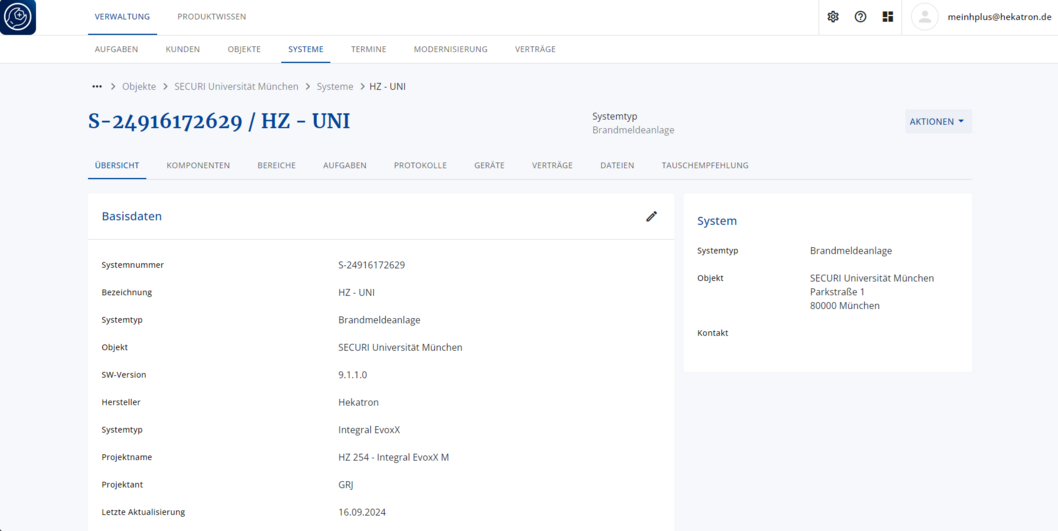1058x531 pixels.
Task: Open the settings gear icon
Action: point(833,17)
